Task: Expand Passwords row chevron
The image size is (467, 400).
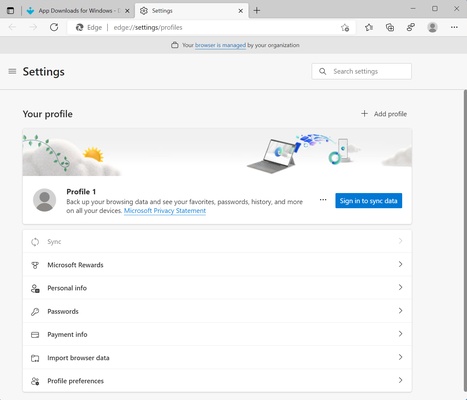Action: click(x=400, y=310)
